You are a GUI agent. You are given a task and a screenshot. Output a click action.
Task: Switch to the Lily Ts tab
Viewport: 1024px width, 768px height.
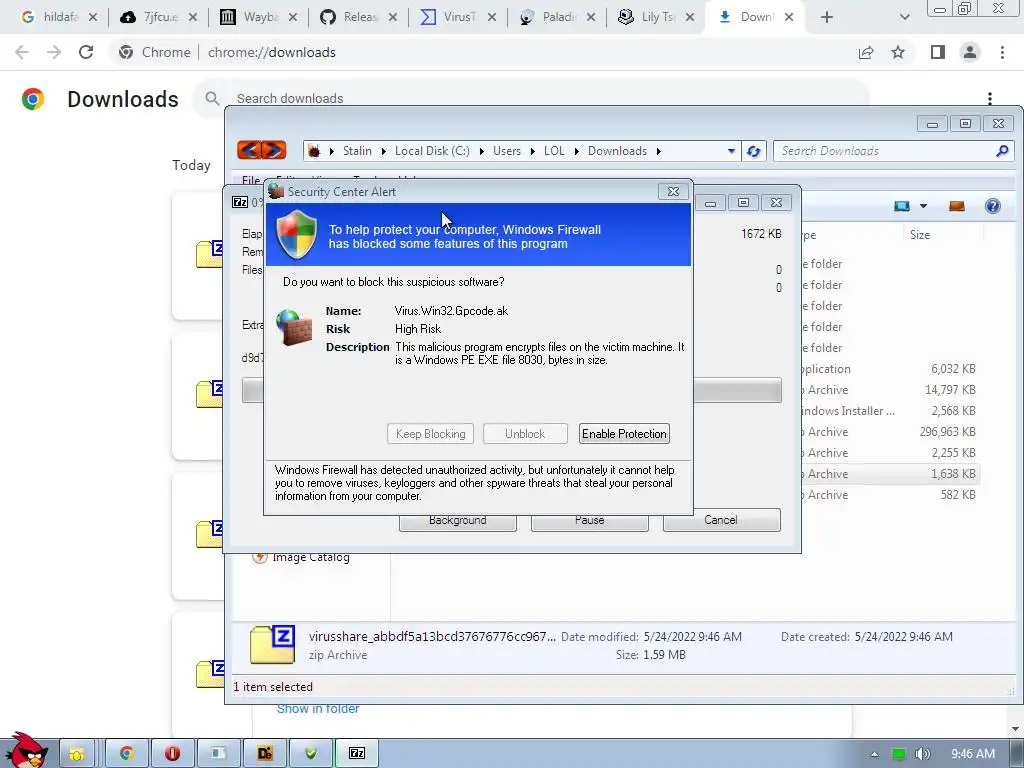[x=656, y=17]
